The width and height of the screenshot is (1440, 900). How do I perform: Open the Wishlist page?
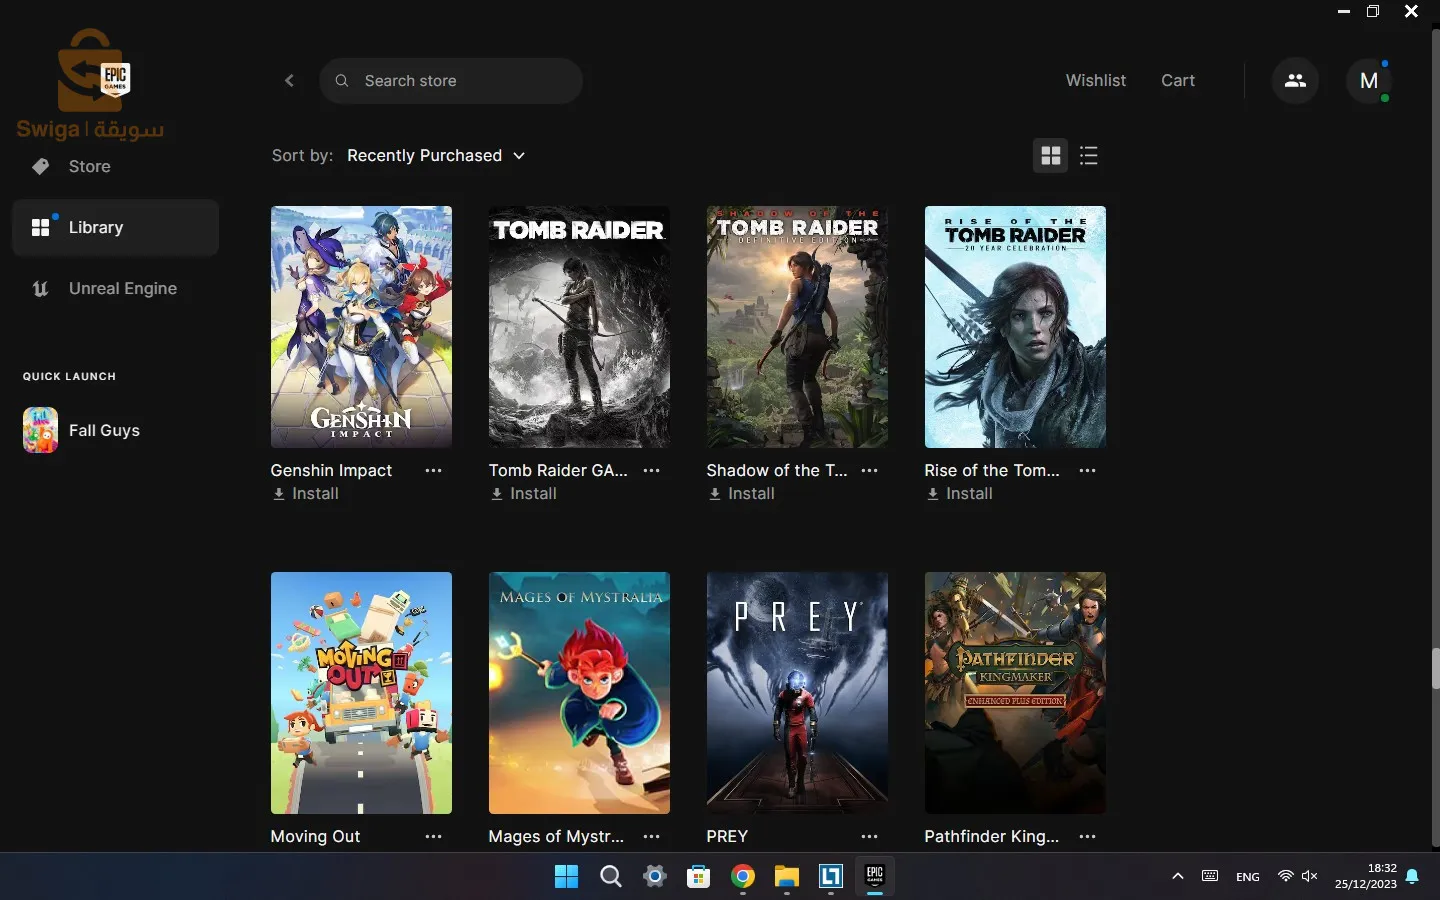(x=1096, y=80)
